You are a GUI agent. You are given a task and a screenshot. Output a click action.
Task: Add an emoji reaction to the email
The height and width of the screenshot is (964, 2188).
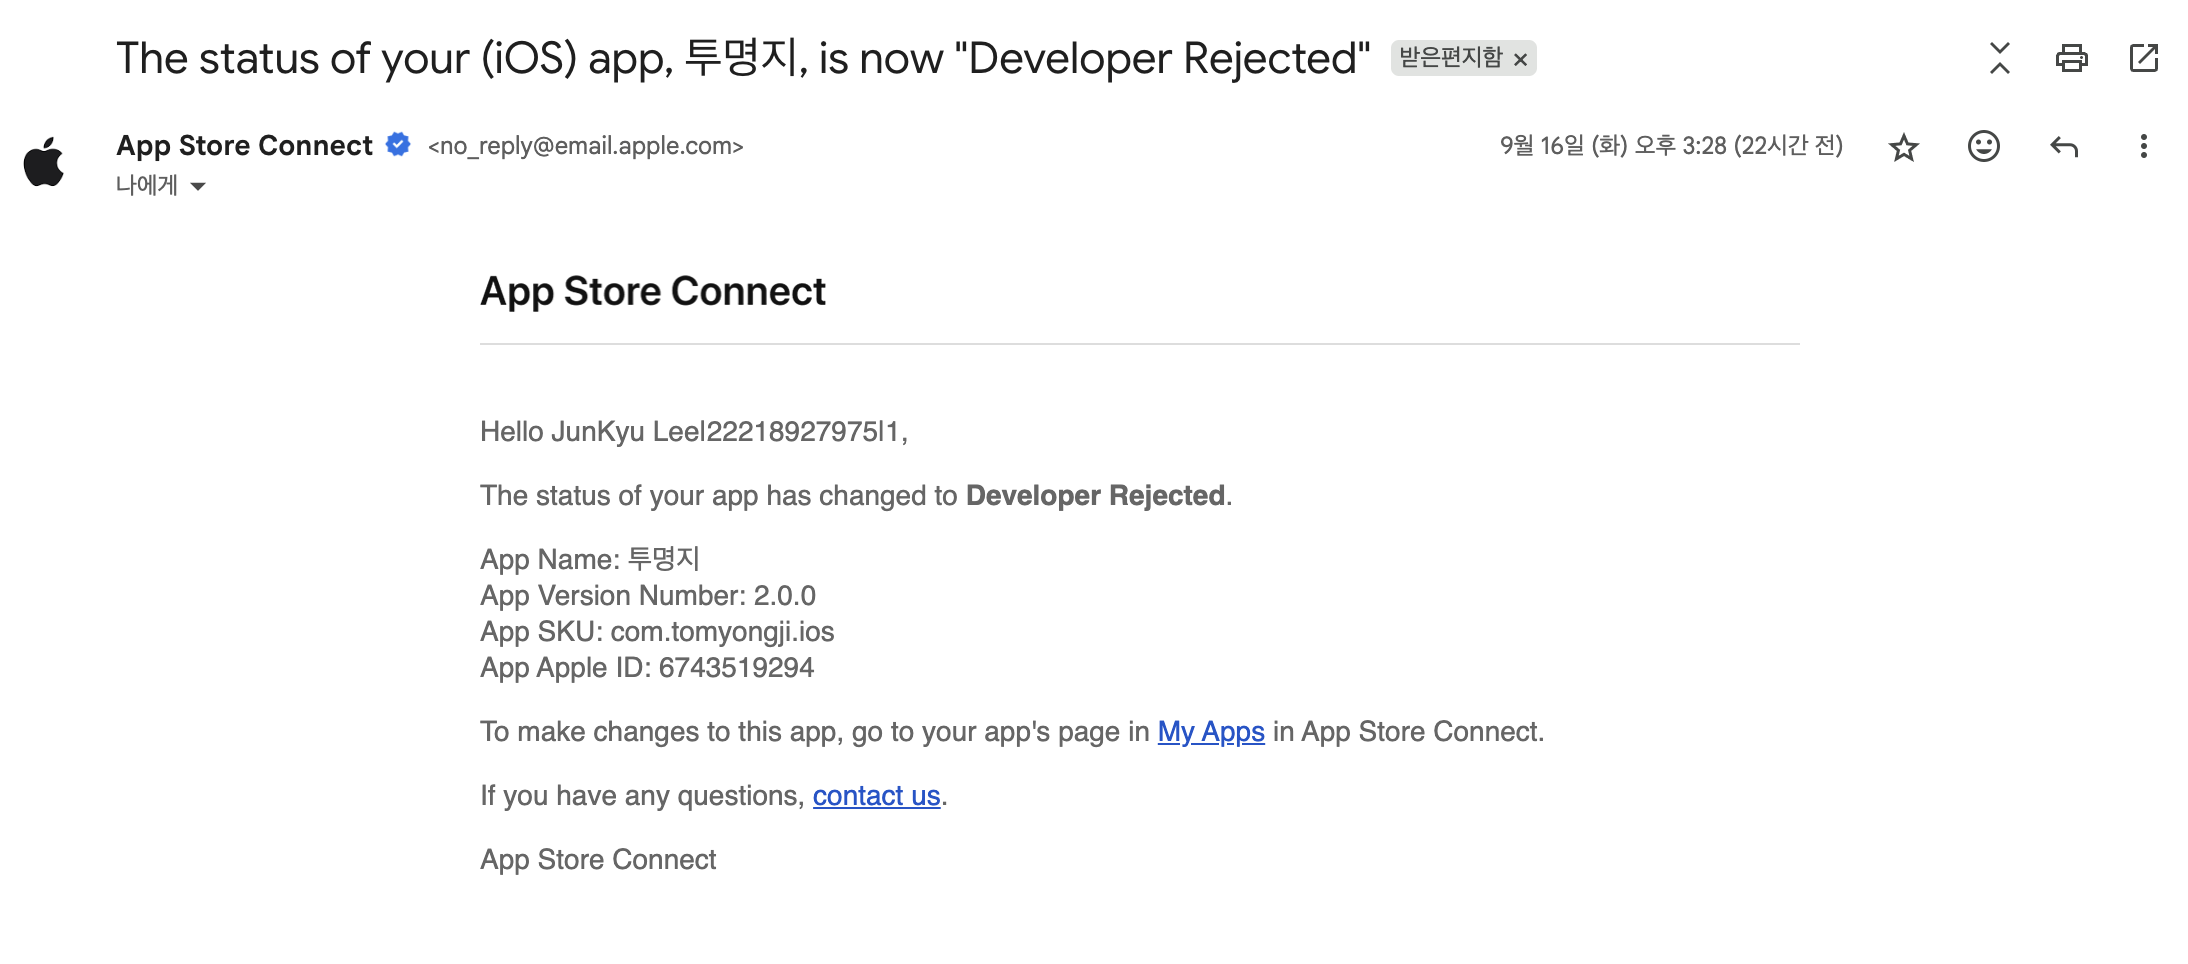point(1983,146)
